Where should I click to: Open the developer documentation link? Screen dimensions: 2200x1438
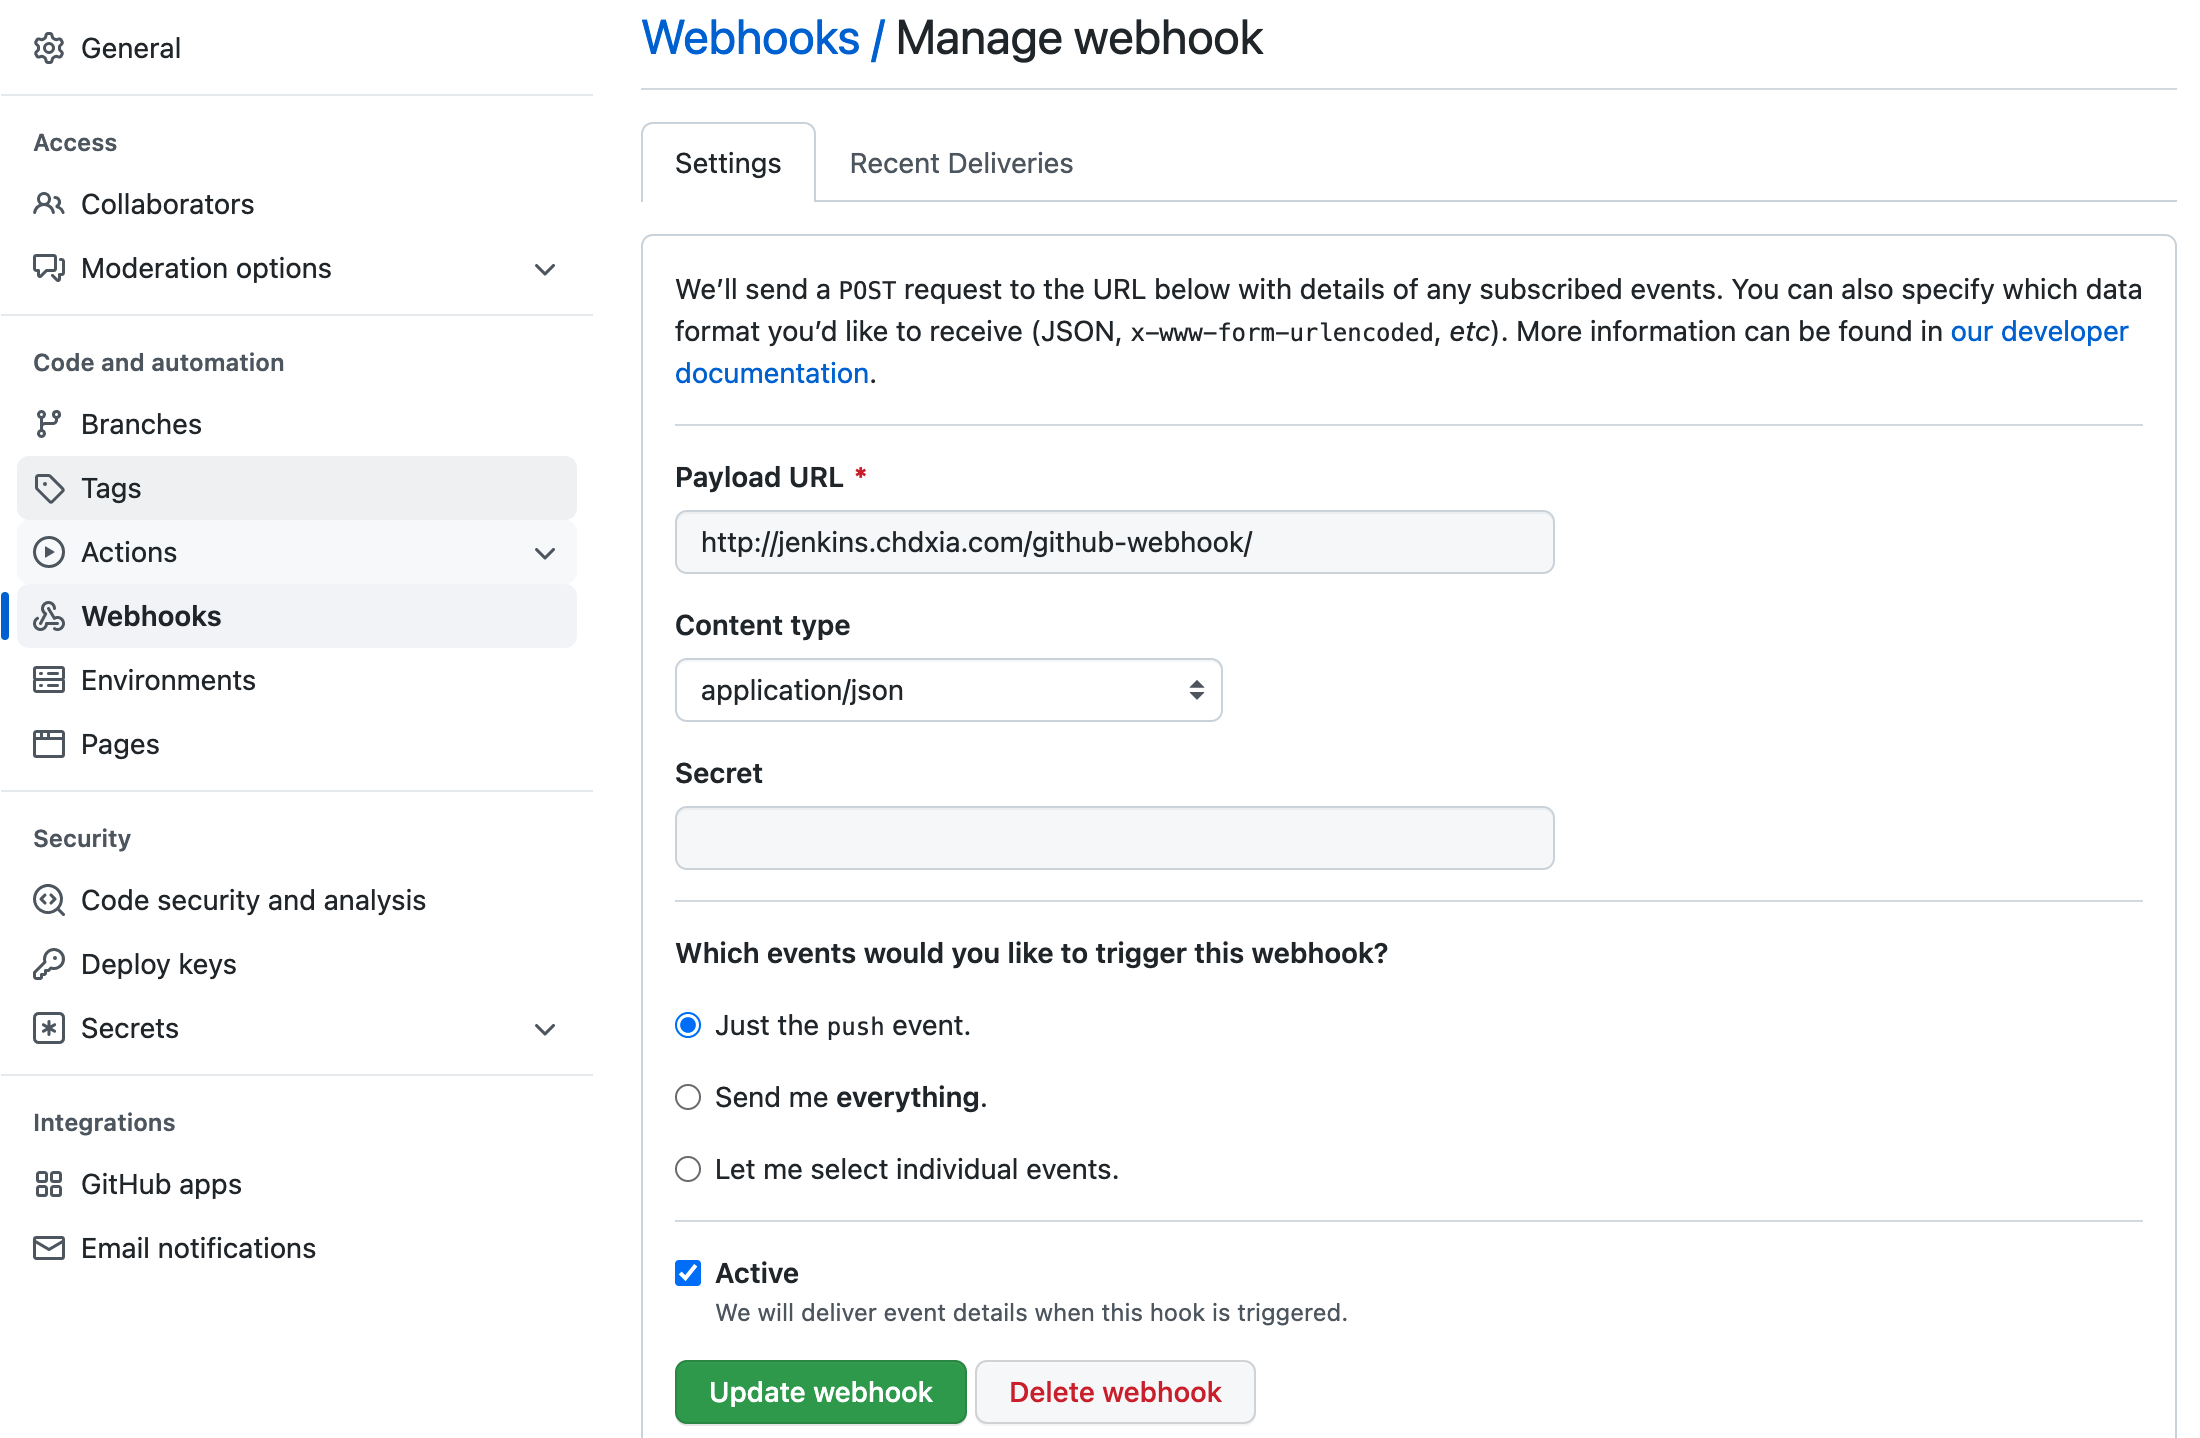(2039, 331)
